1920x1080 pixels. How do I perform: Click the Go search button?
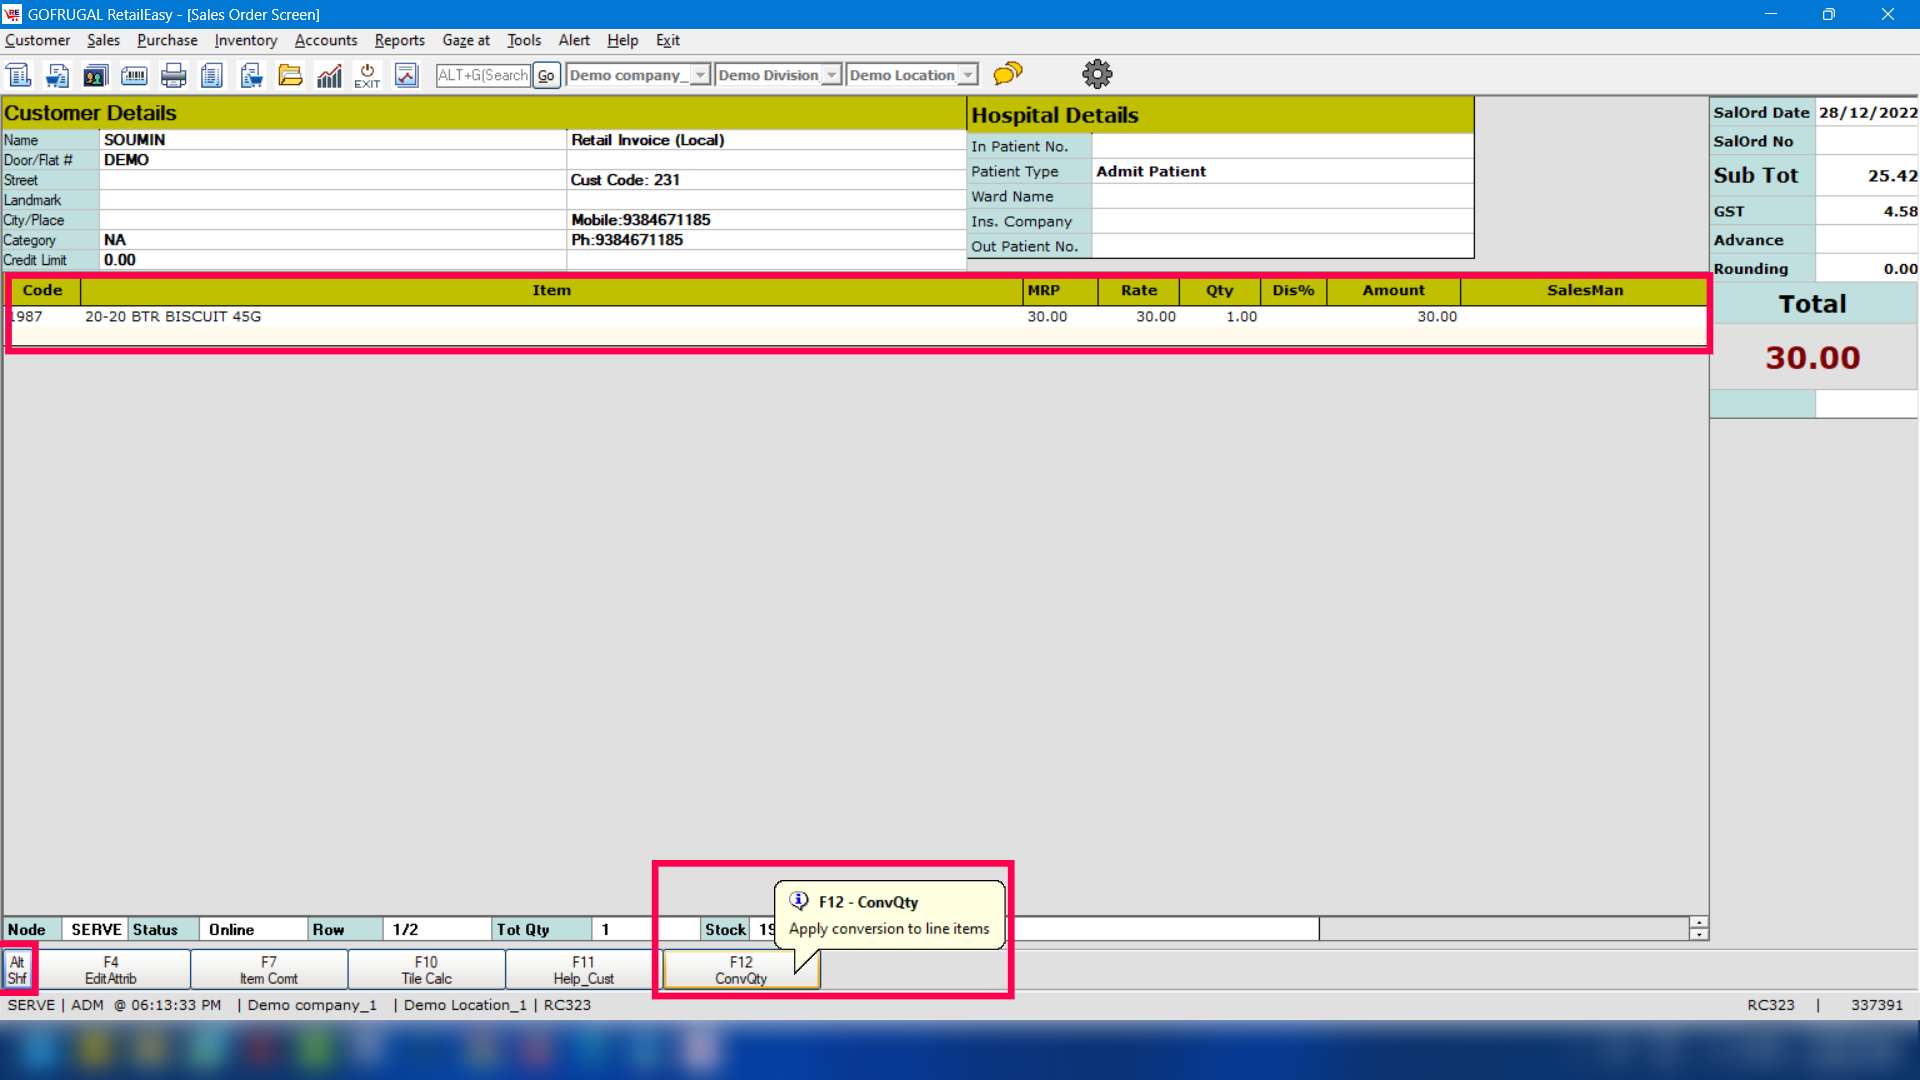coord(546,75)
